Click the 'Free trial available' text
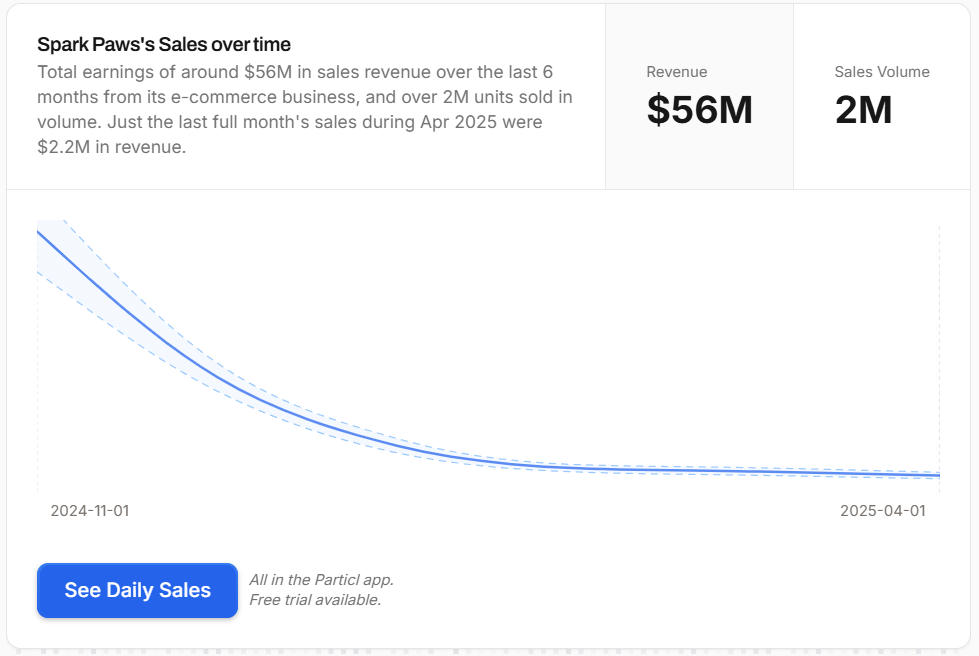The image size is (979, 656). (315, 600)
